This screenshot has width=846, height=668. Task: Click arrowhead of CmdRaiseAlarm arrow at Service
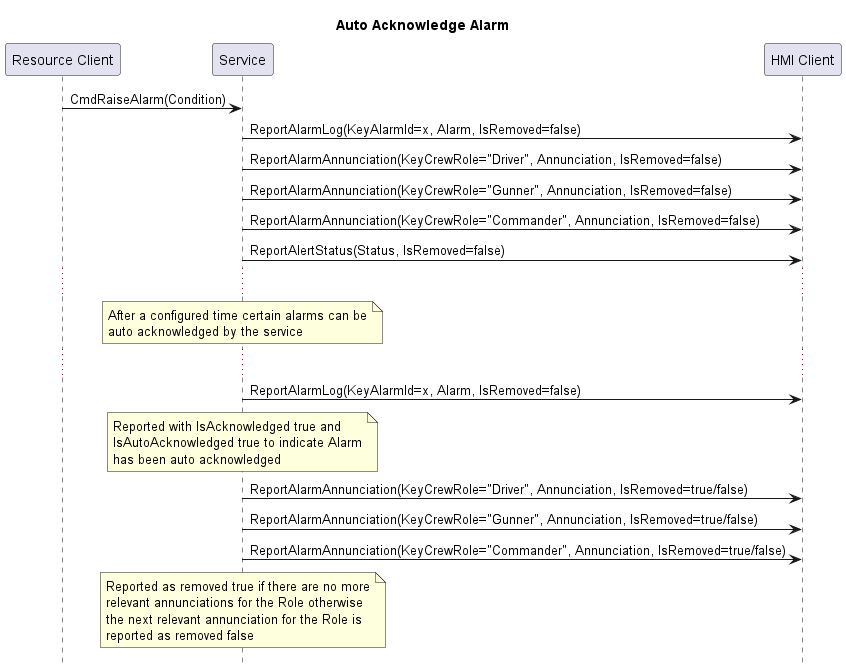point(235,109)
